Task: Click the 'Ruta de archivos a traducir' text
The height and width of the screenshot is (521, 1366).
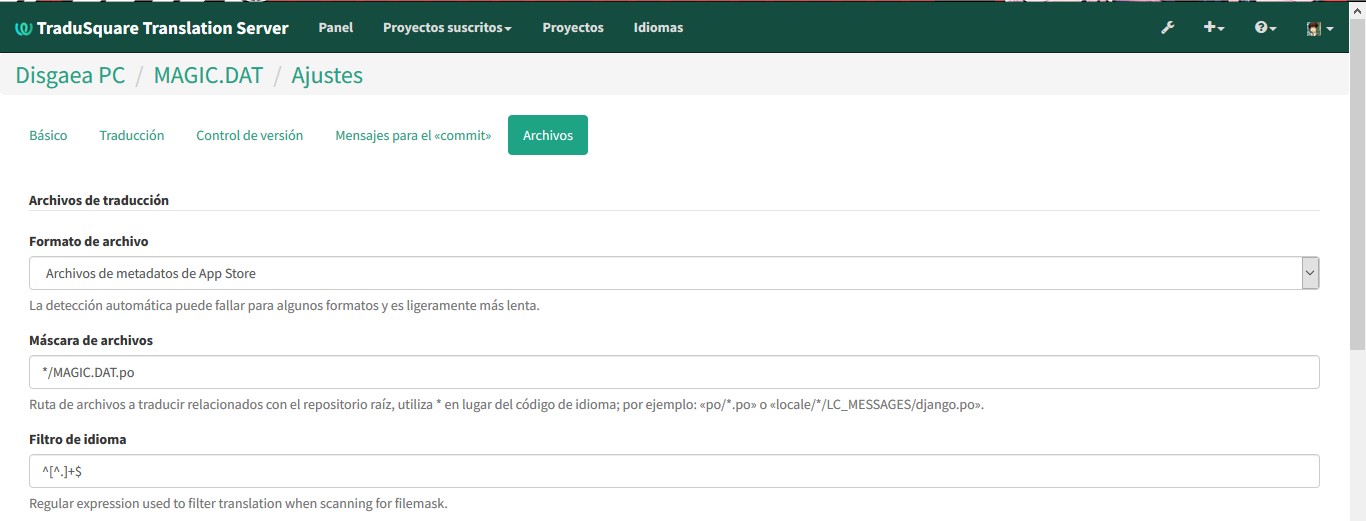Action: tap(506, 405)
